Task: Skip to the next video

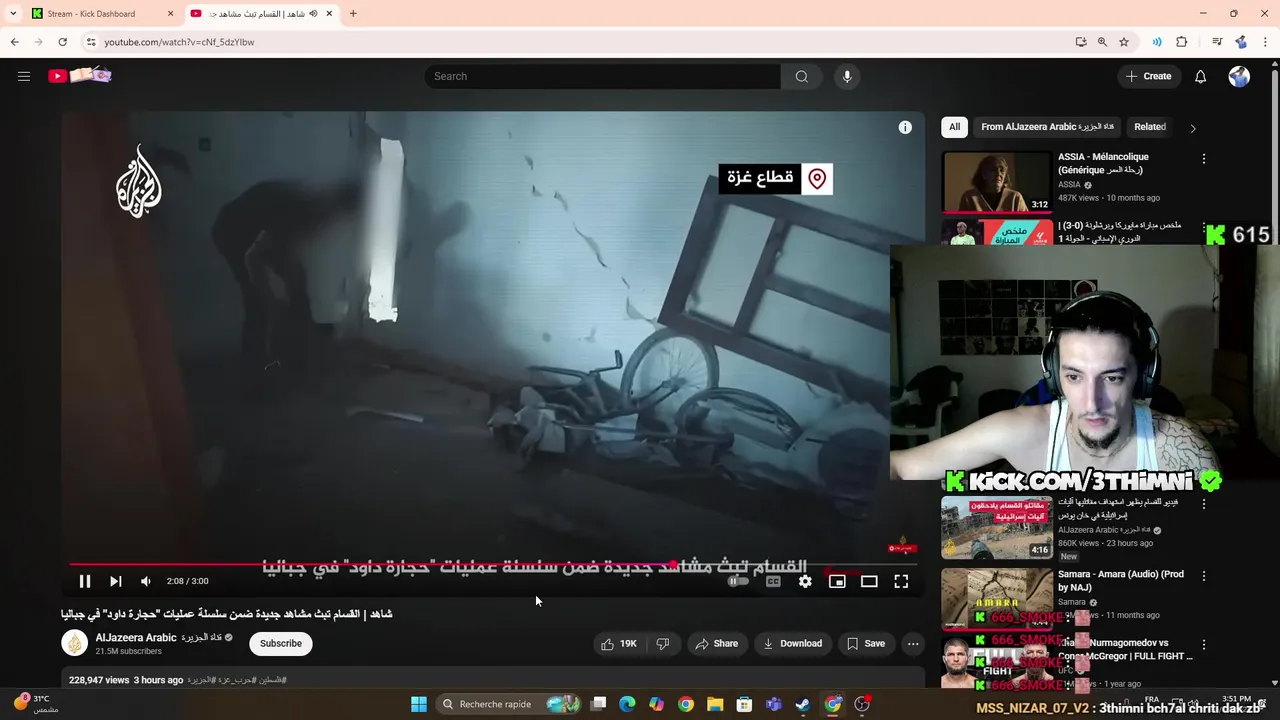Action: (116, 581)
